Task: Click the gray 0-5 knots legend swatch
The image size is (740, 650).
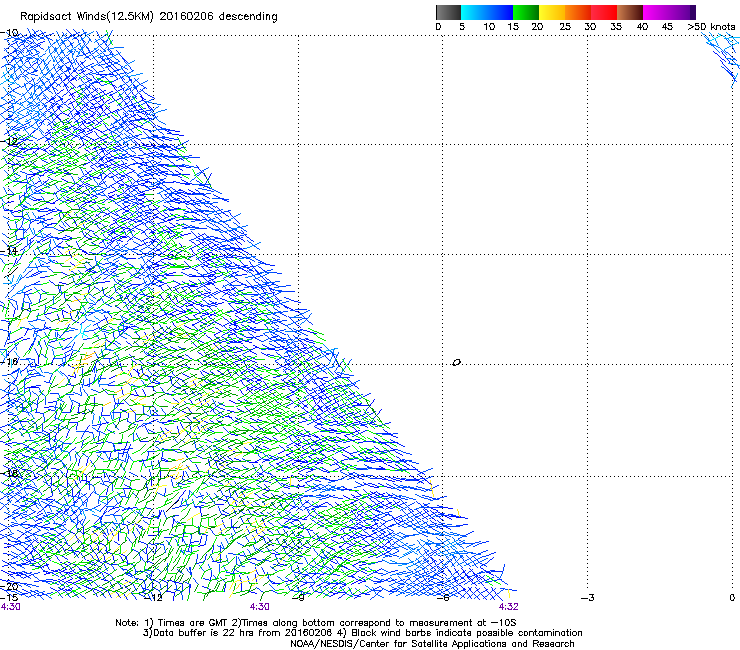Action: pyautogui.click(x=448, y=12)
